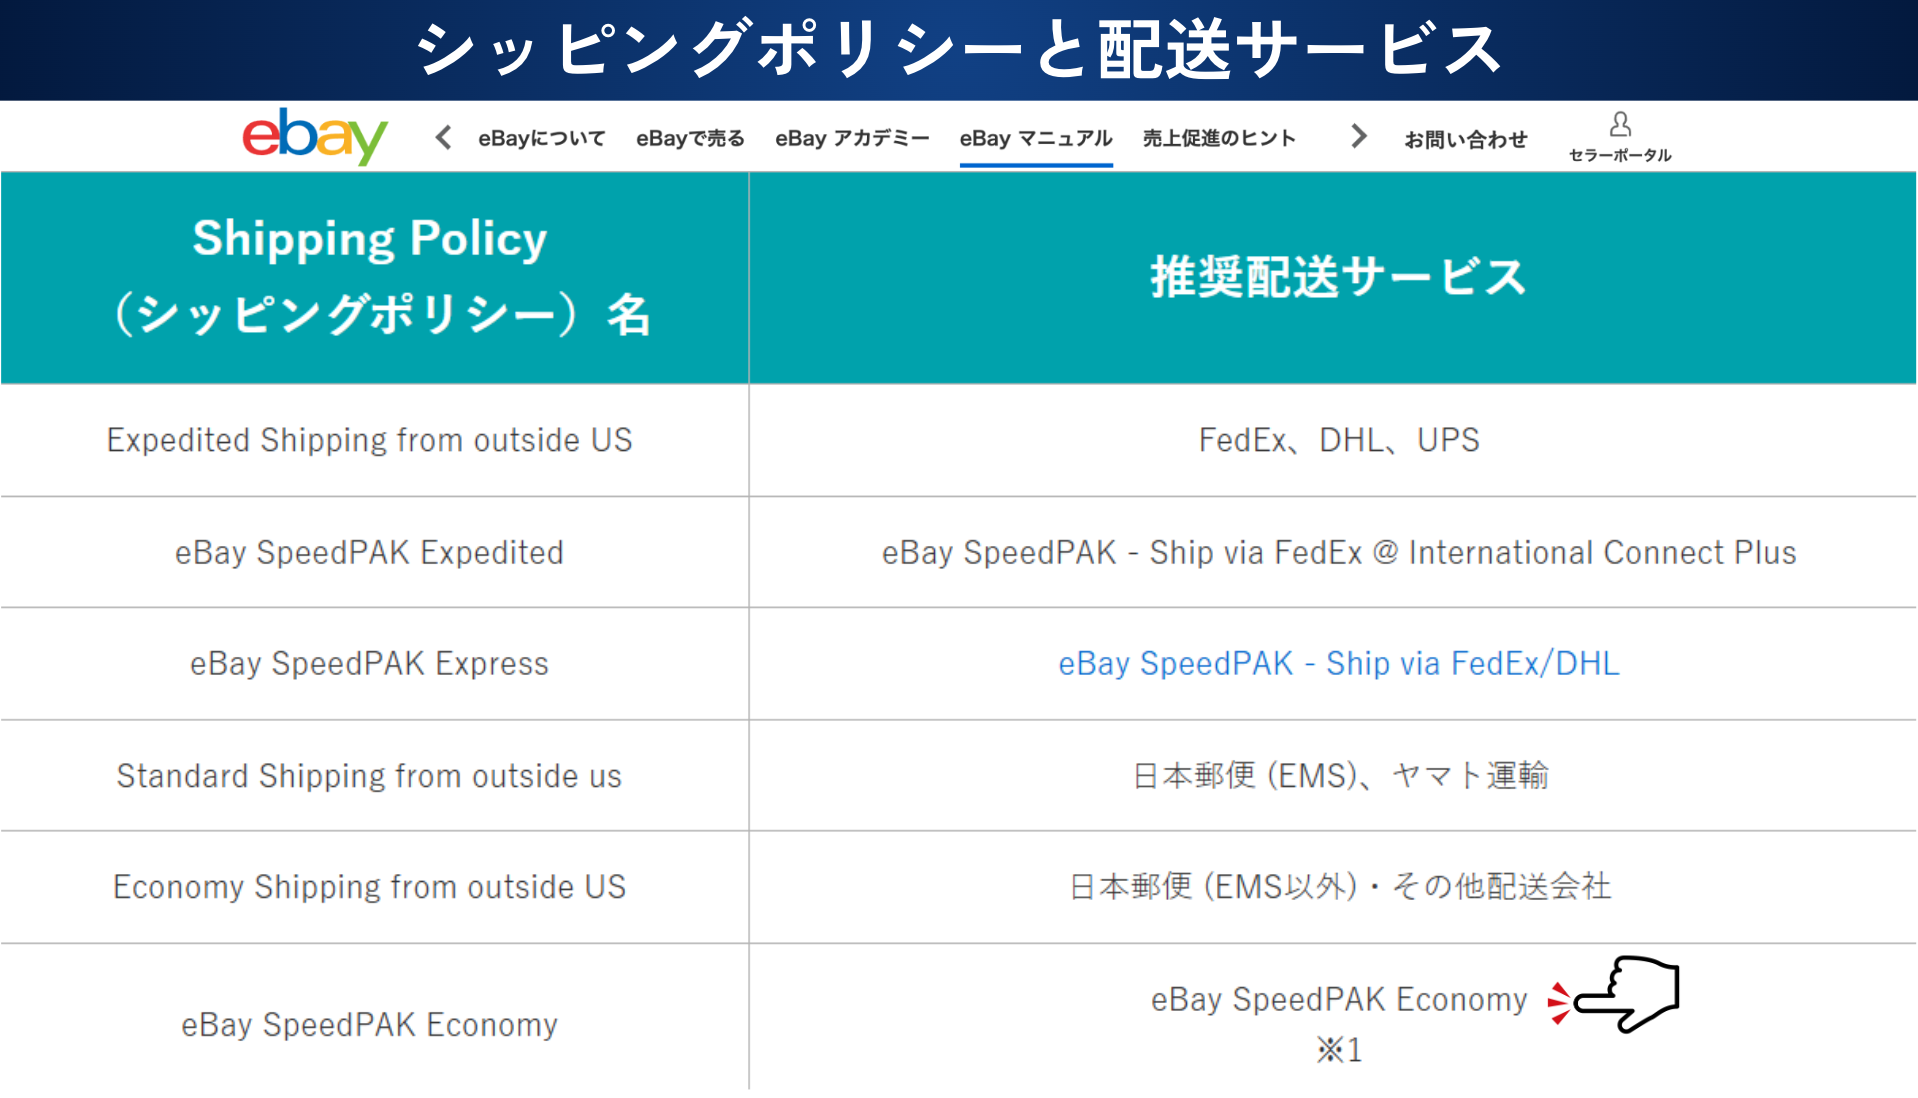Viewport: 1918px width, 1098px height.
Task: Select Economy Shipping from outside US cell
Action: (x=369, y=887)
